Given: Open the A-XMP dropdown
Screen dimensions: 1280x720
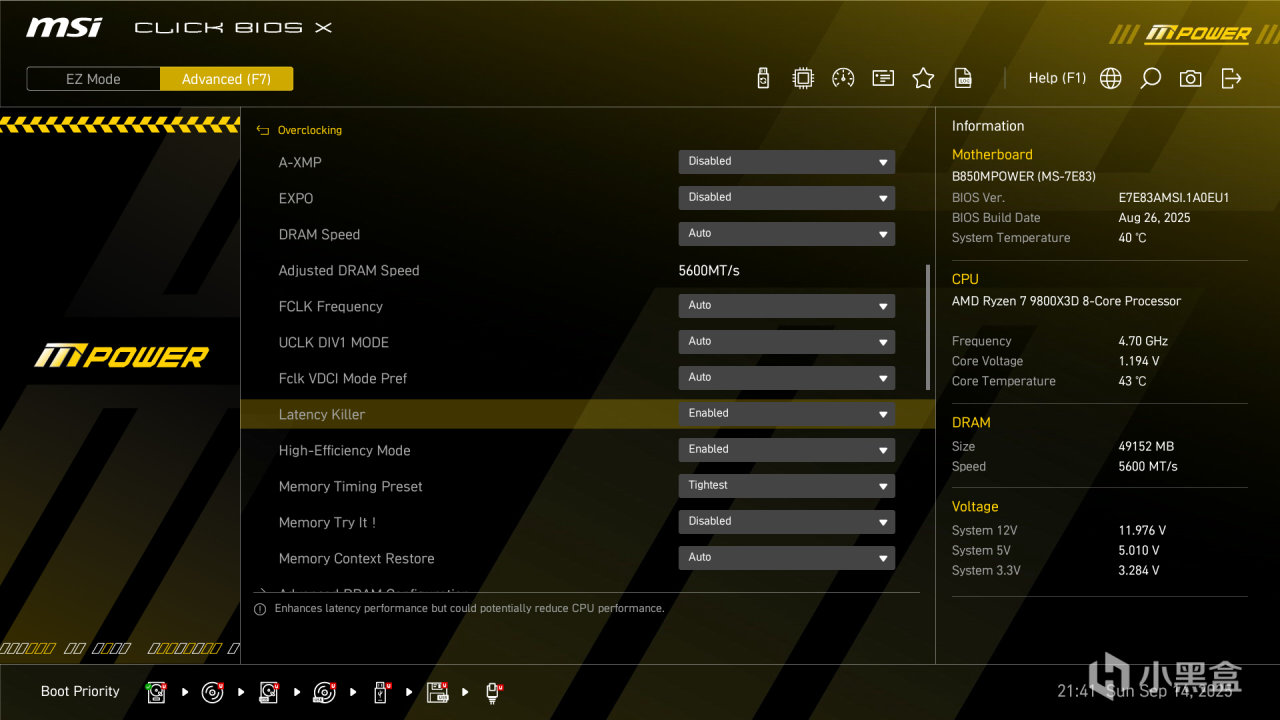Looking at the screenshot, I should [x=787, y=162].
